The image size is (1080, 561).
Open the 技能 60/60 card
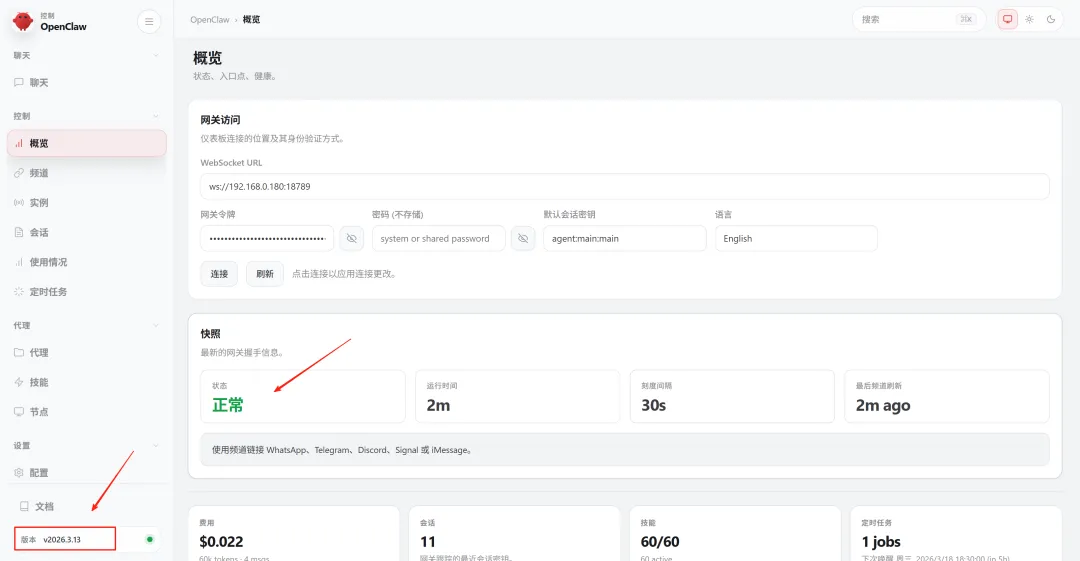(735, 534)
